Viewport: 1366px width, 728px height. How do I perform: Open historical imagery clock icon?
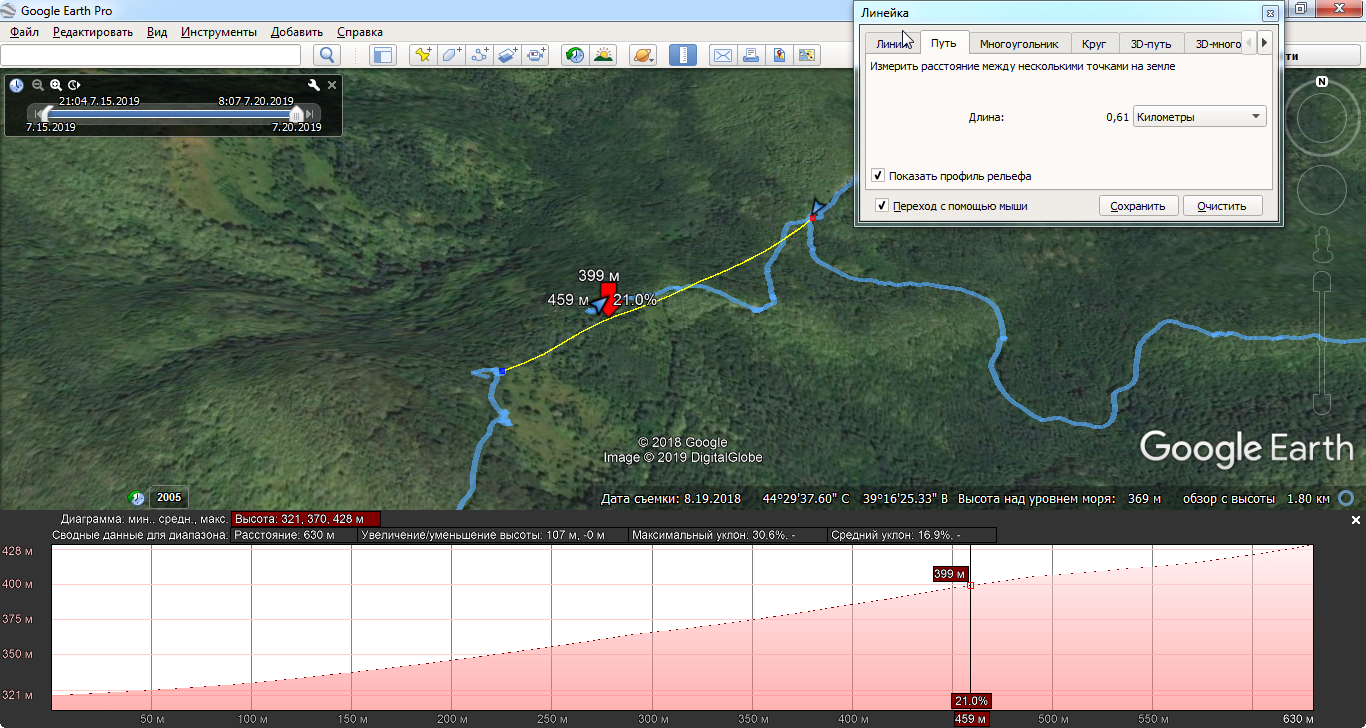[575, 55]
